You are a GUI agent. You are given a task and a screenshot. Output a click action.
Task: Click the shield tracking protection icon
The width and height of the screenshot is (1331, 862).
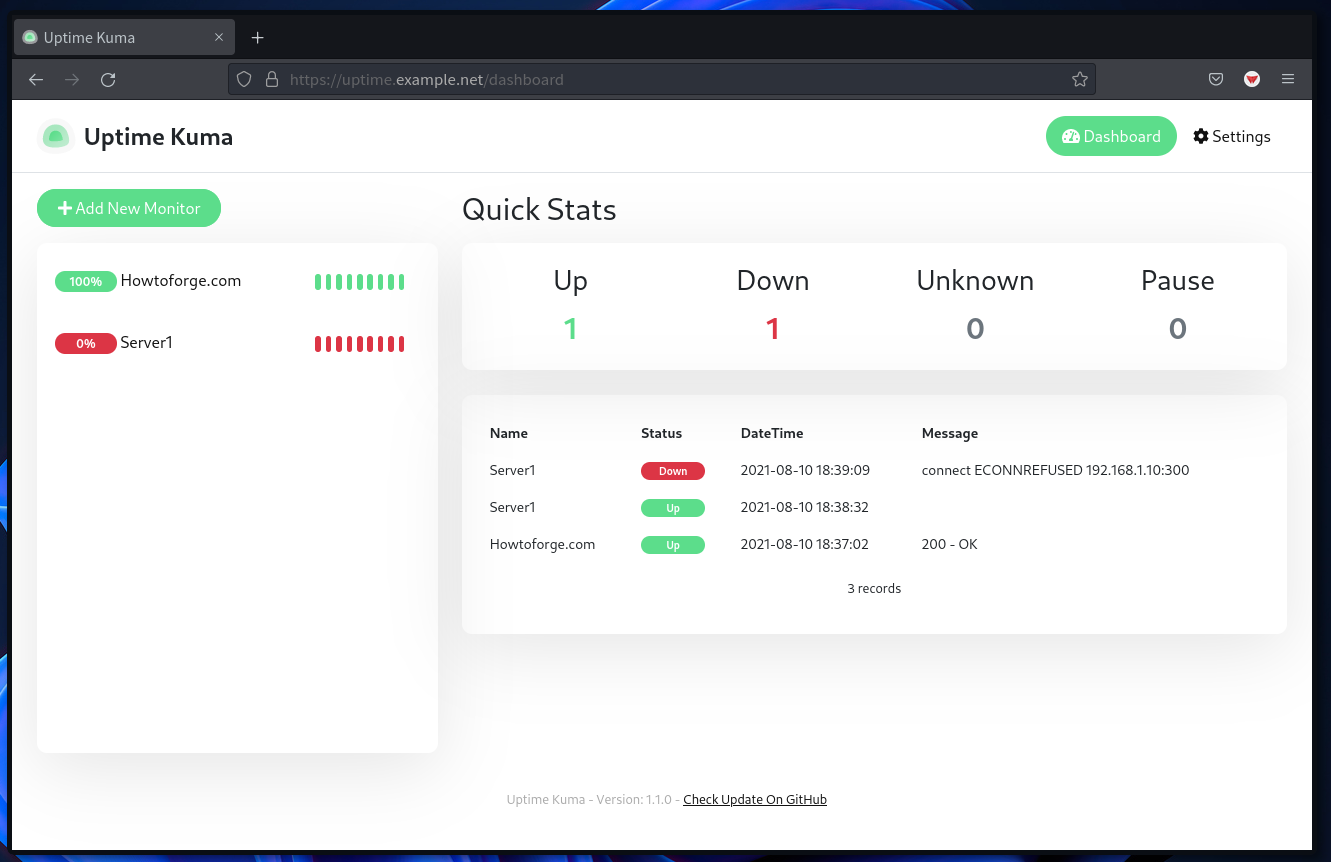[244, 79]
